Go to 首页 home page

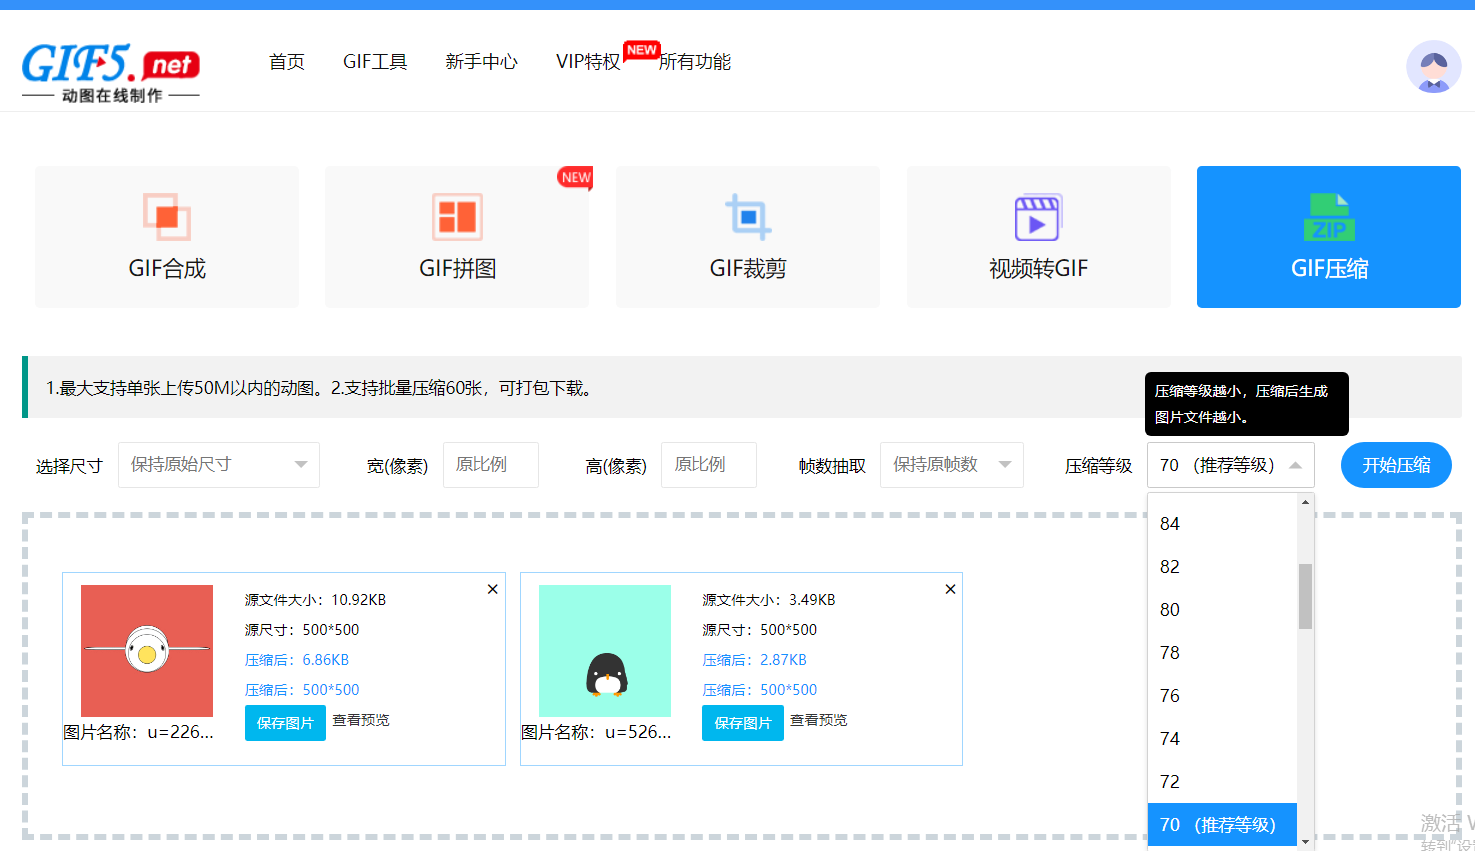287,62
